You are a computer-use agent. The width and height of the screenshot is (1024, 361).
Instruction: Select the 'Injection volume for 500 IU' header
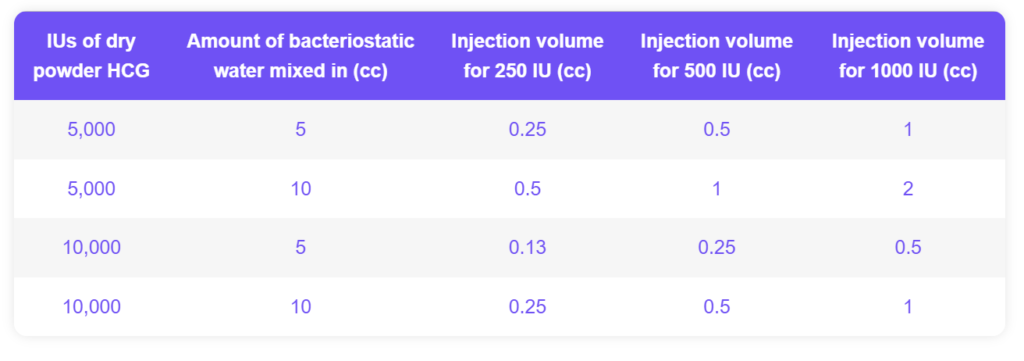(717, 56)
